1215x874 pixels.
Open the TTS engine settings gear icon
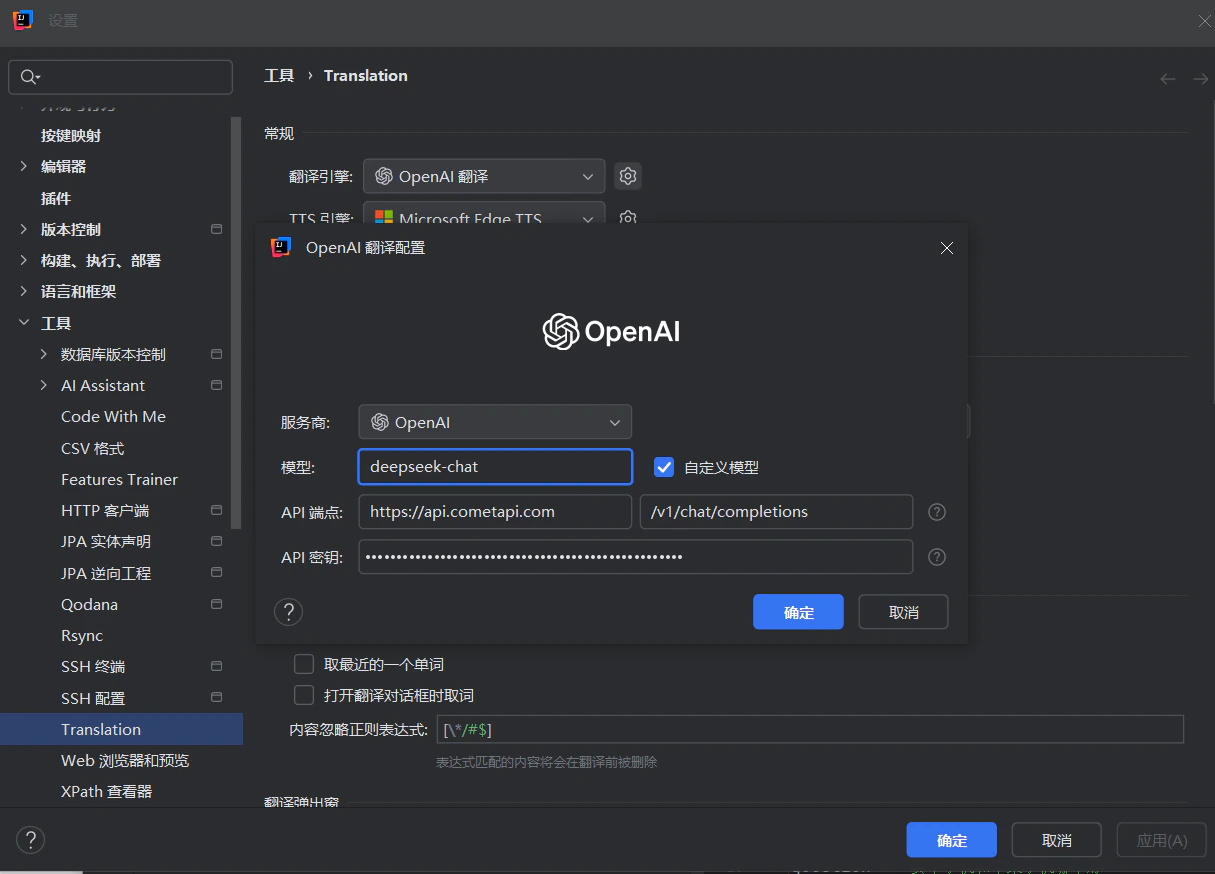click(x=628, y=218)
